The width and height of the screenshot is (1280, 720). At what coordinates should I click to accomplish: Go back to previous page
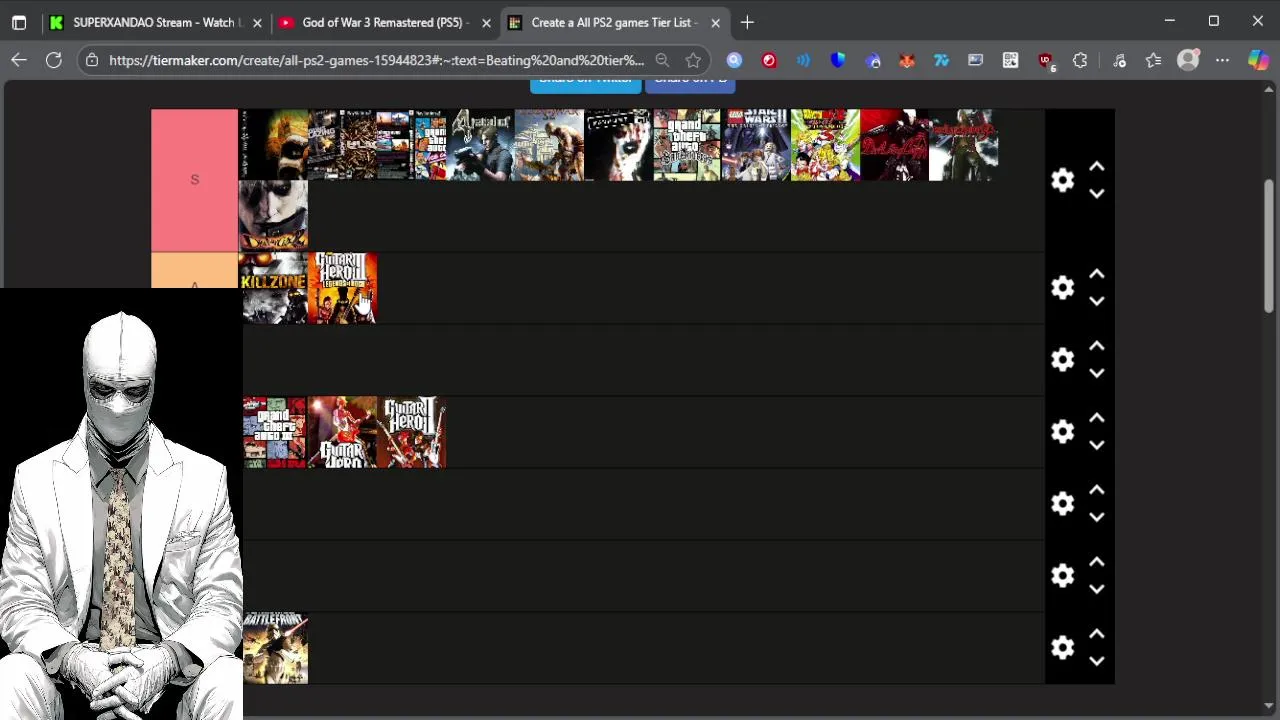click(19, 60)
